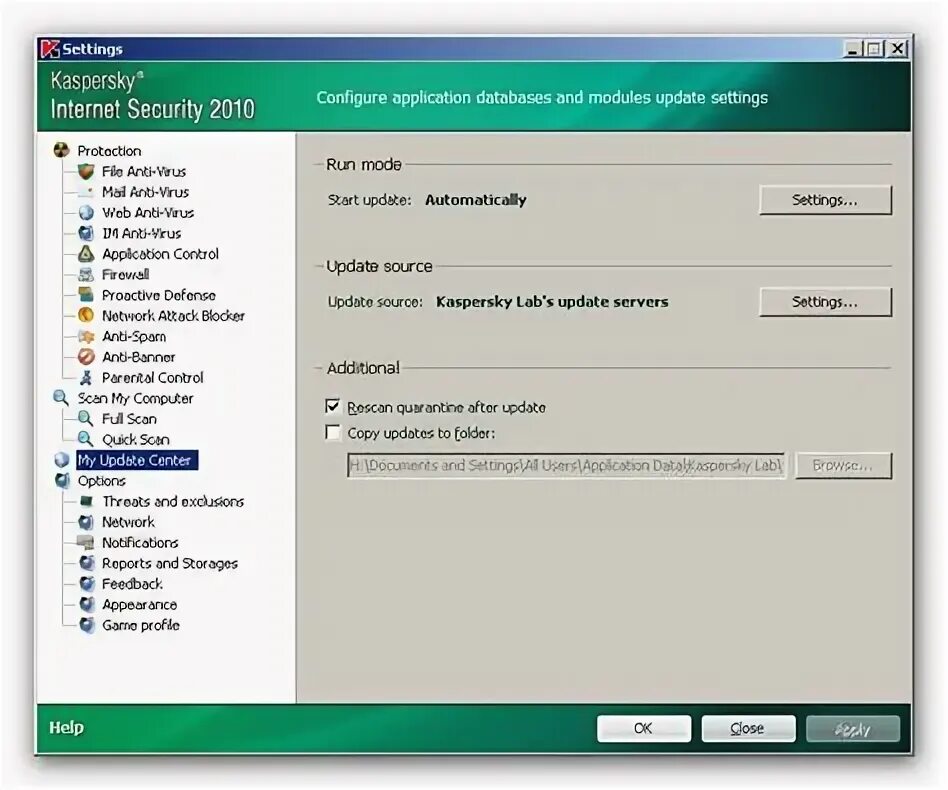Close the Settings window with X

(898, 49)
